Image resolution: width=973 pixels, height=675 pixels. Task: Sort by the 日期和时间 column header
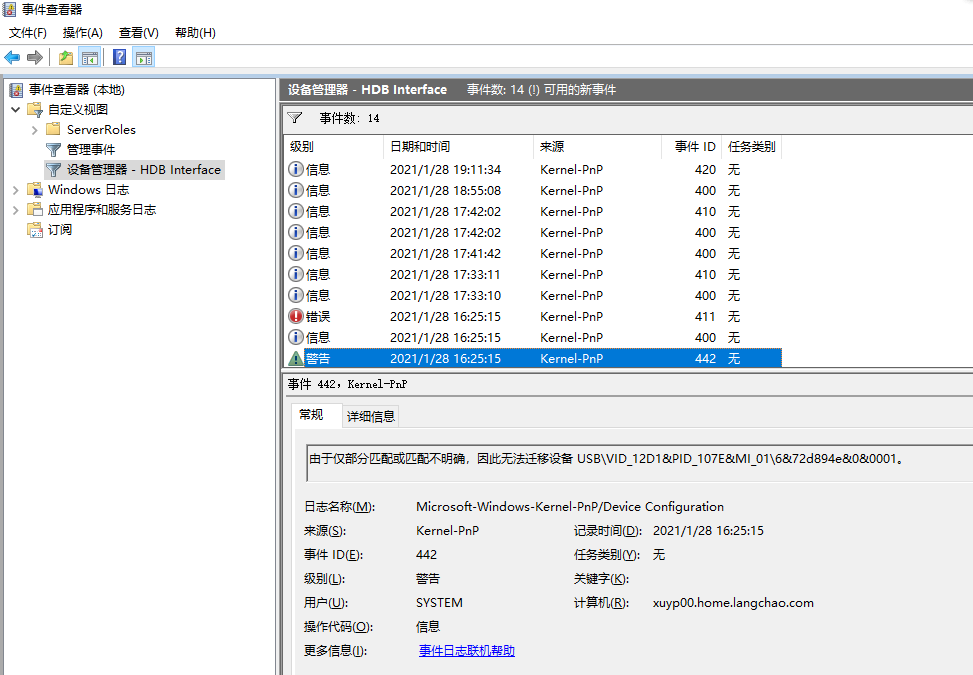[459, 147]
